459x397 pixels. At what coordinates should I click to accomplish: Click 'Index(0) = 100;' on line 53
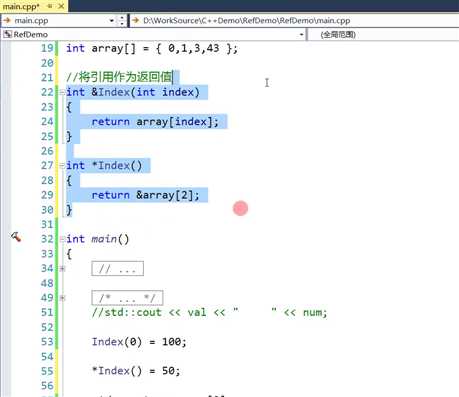pyautogui.click(x=139, y=342)
